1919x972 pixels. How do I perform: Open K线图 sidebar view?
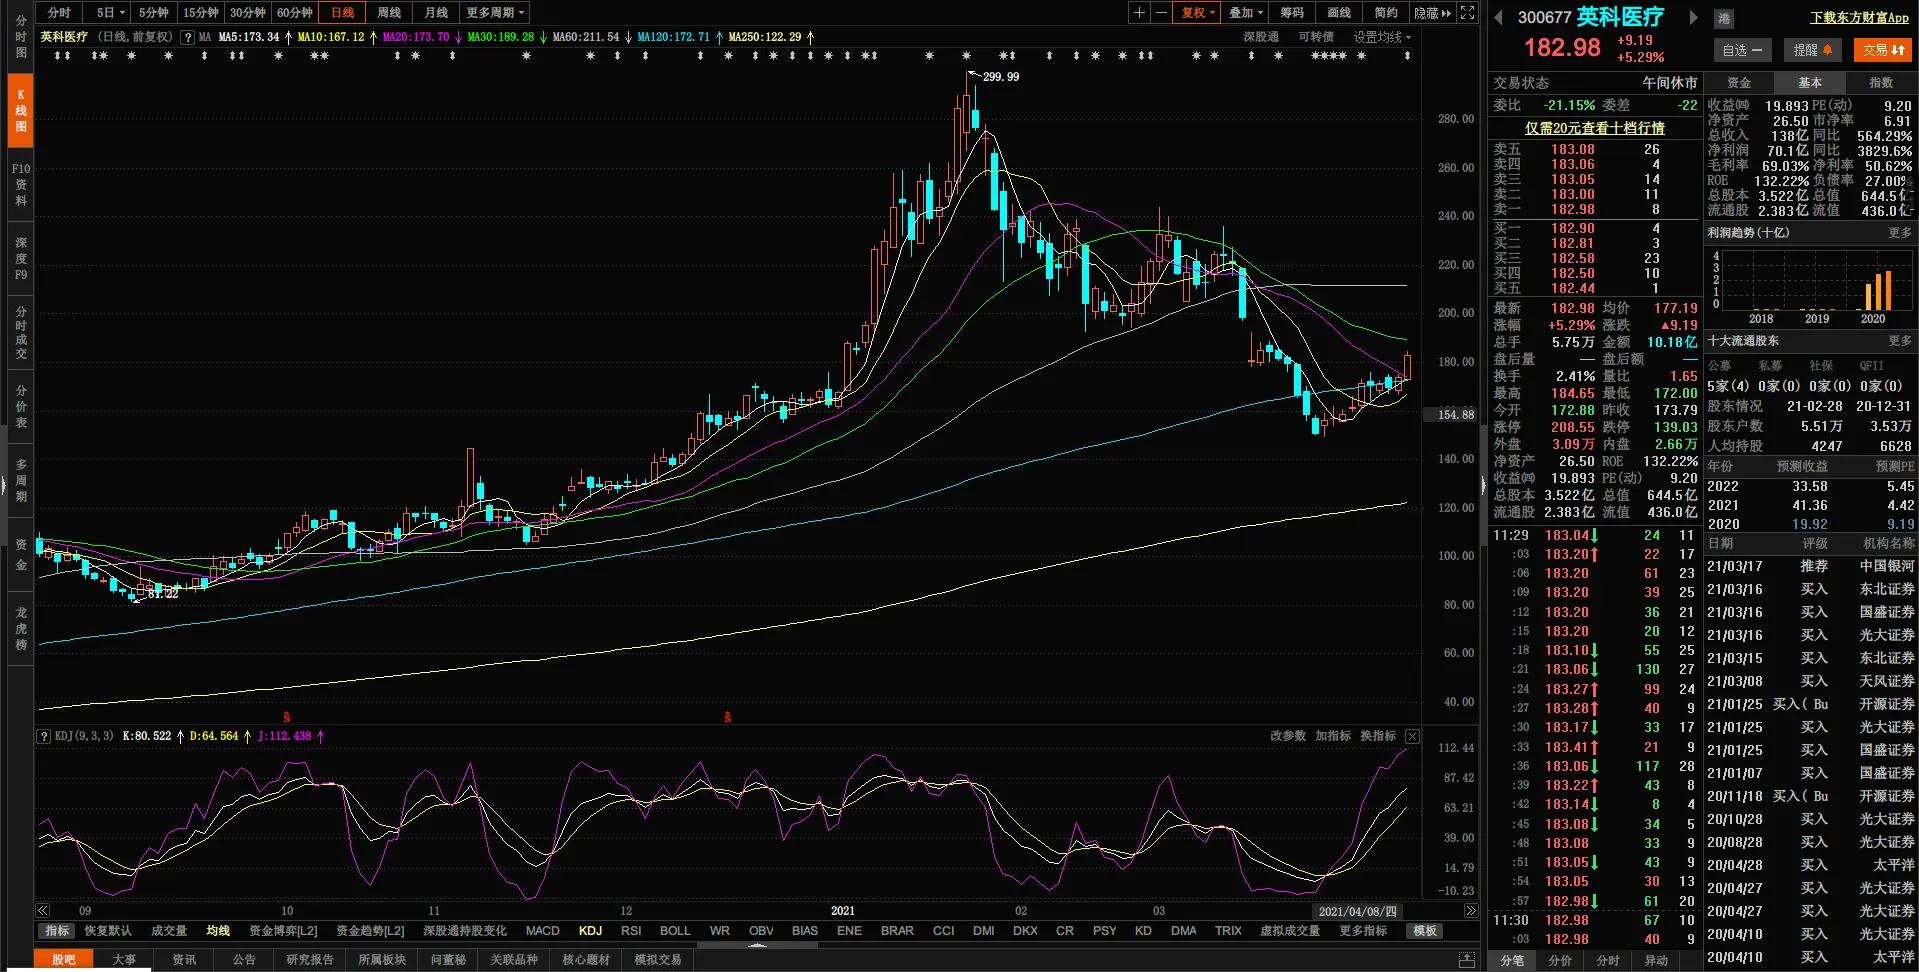coord(21,111)
